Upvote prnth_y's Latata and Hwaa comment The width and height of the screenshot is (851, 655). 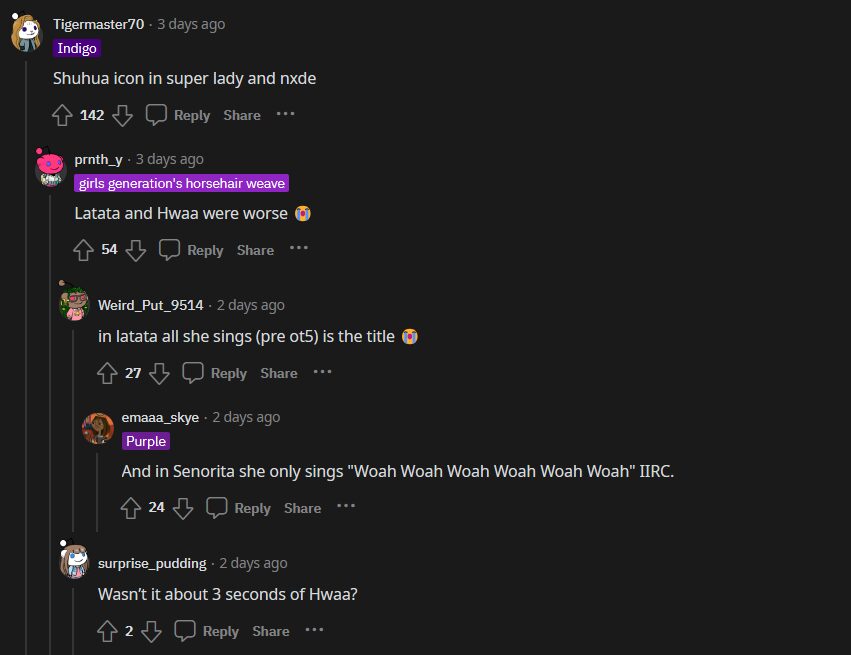coord(83,250)
